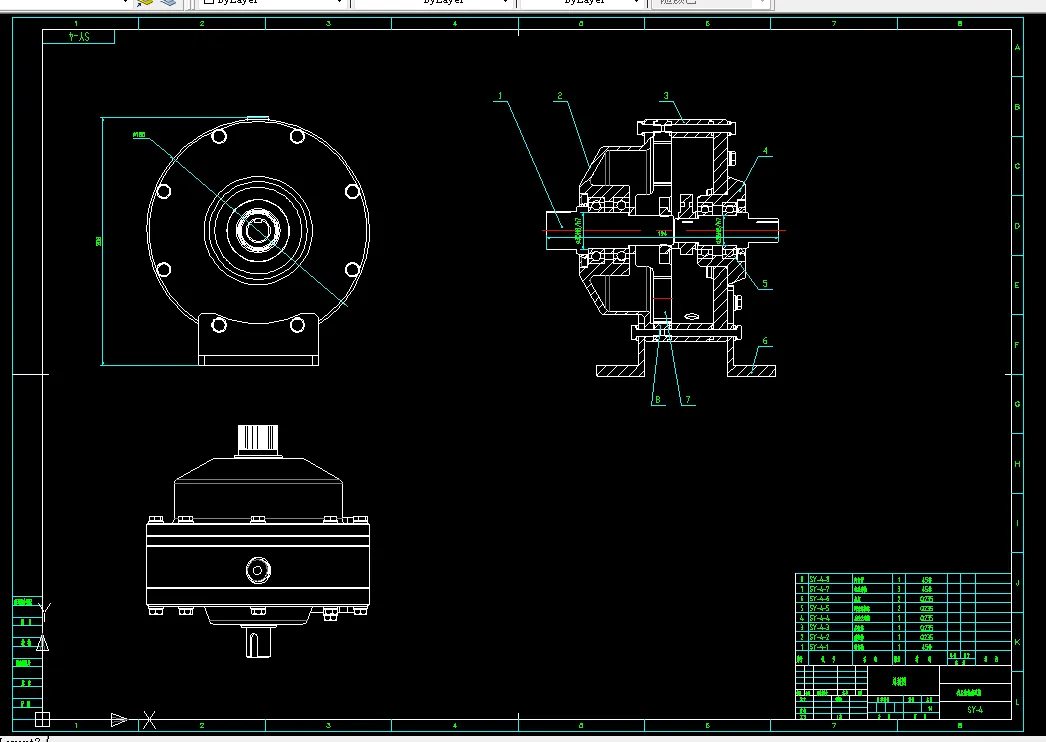Pick balloon number 2 on section view

[x=560, y=96]
